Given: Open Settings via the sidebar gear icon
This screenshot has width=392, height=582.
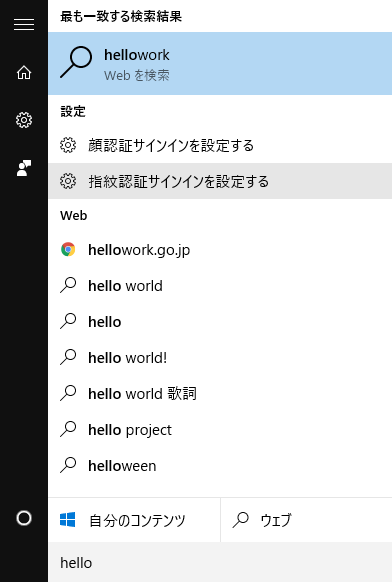Looking at the screenshot, I should (24, 120).
